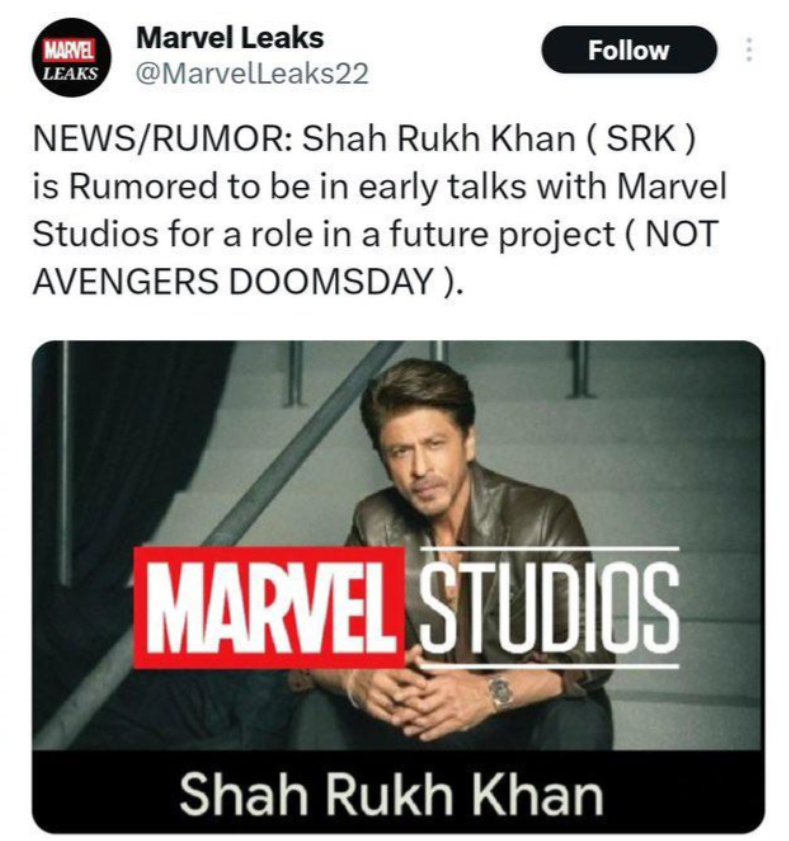Click the white STUDIOS wordmark in image

[549, 607]
